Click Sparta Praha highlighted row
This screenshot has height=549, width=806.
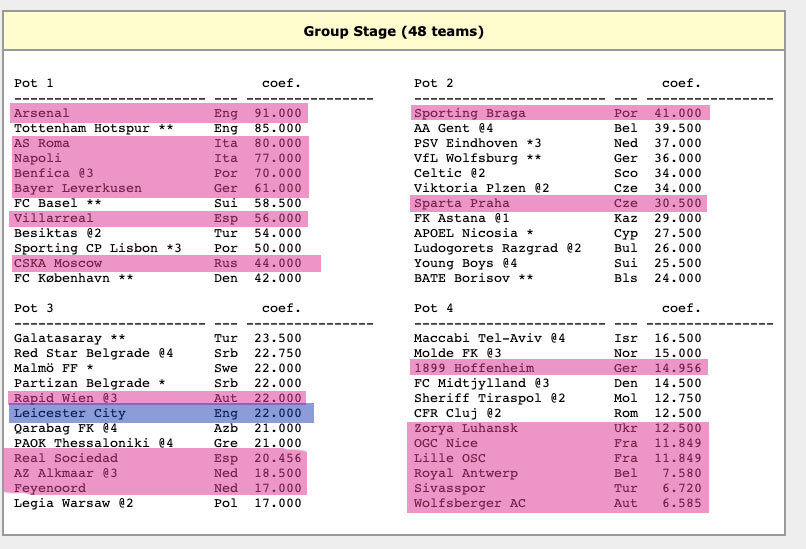559,204
